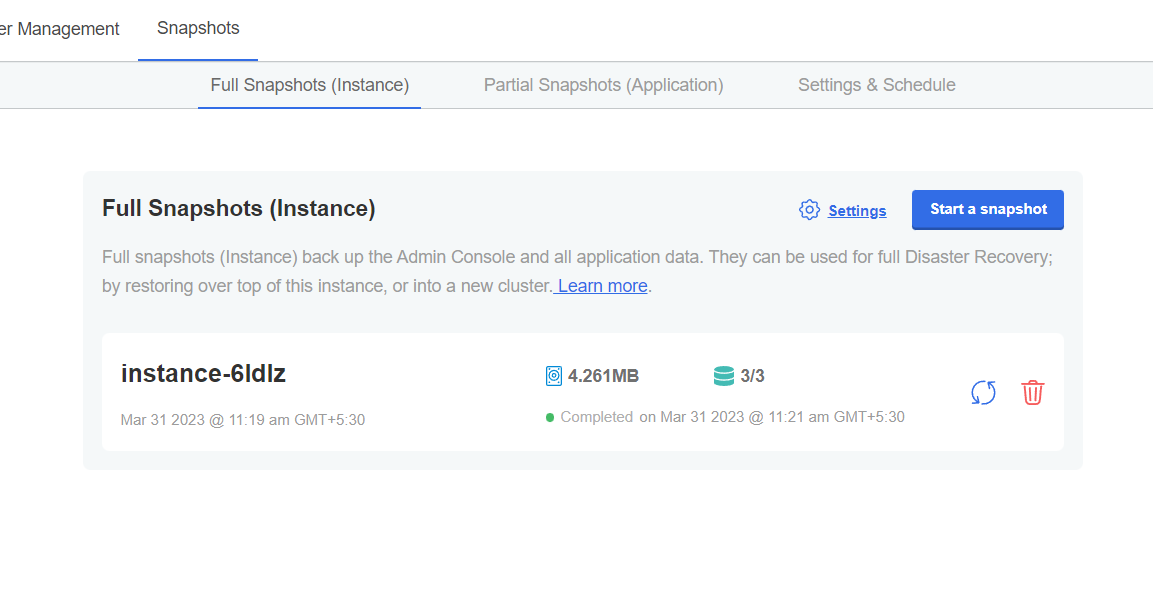Click the 11:19 am snapshot start timestamp
Viewport: 1153px width, 612px height.
243,420
